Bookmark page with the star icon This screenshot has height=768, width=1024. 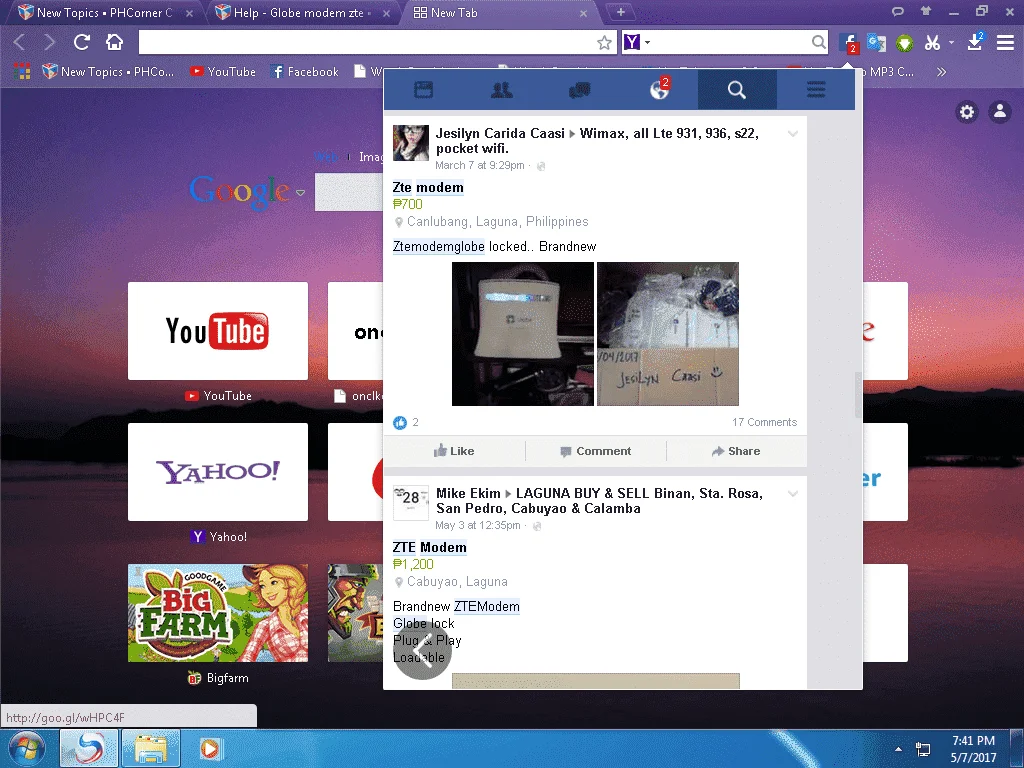pos(604,43)
